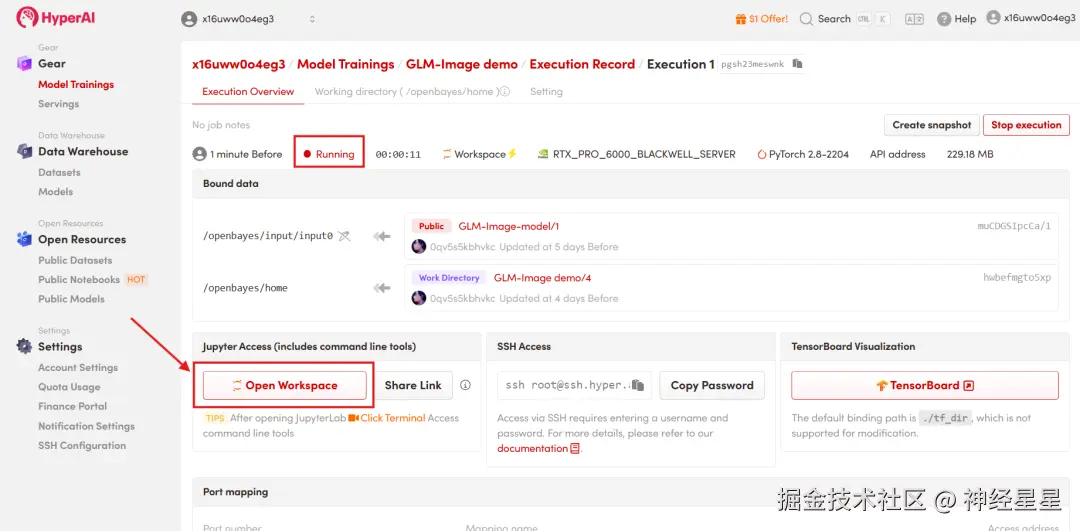Click Copy Password button
This screenshot has height=531, width=1080.
pyautogui.click(x=712, y=385)
